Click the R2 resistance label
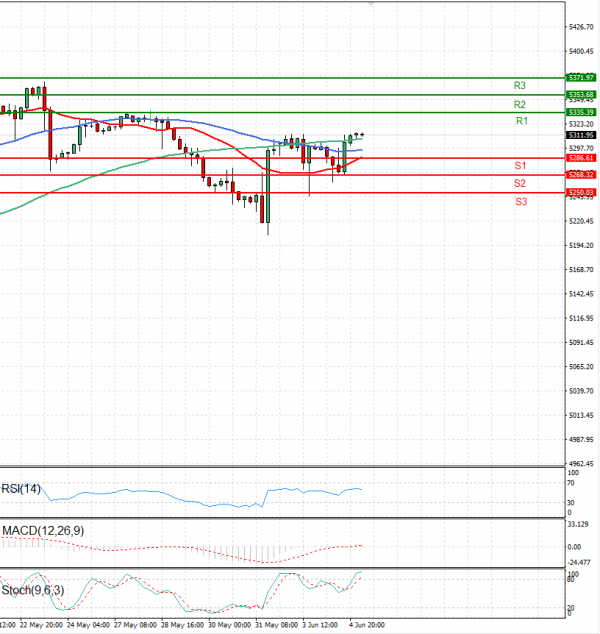The height and width of the screenshot is (634, 600). tap(520, 105)
